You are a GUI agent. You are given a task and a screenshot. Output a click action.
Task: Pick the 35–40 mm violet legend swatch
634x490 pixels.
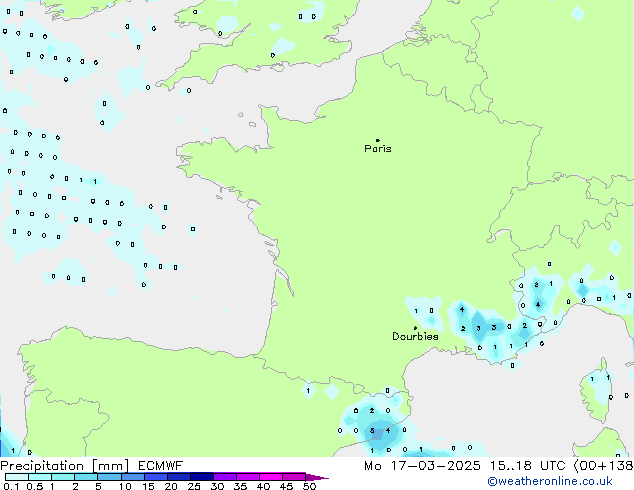click(247, 477)
